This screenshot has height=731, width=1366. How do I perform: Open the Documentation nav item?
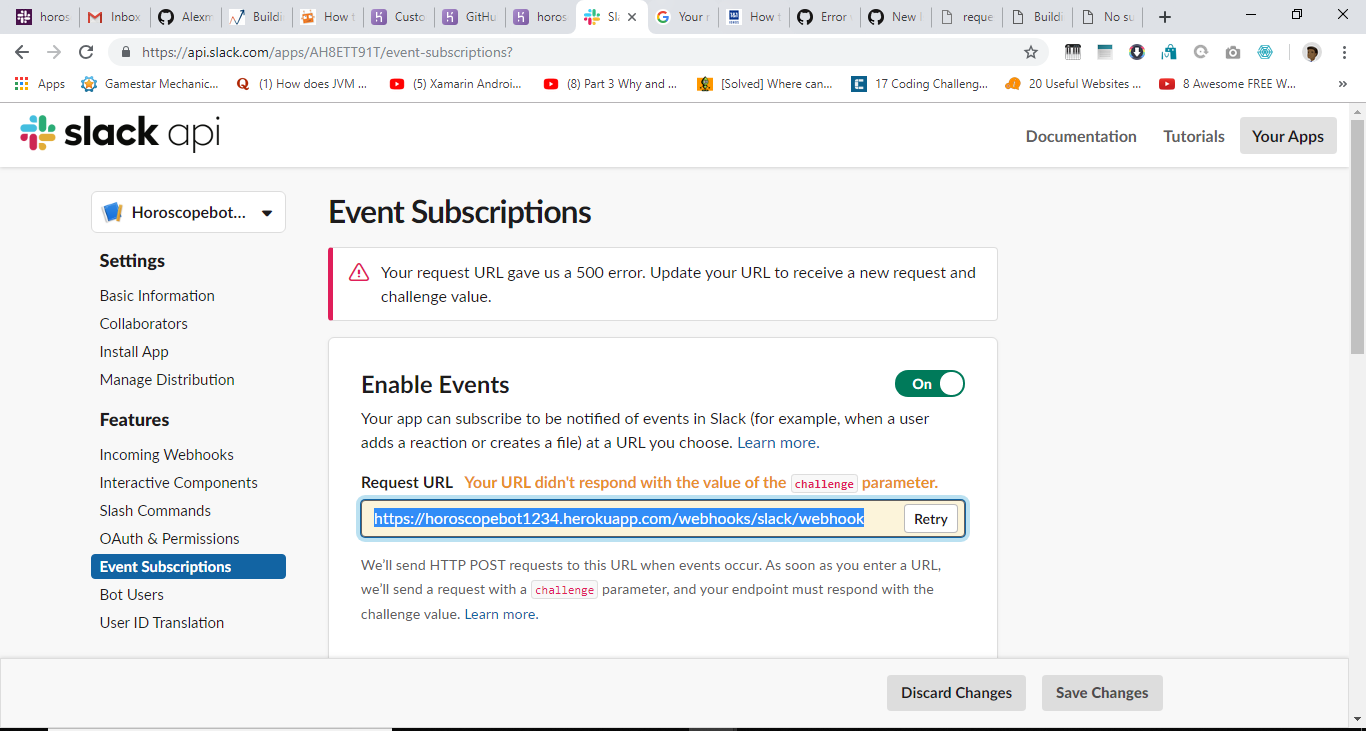click(1081, 135)
